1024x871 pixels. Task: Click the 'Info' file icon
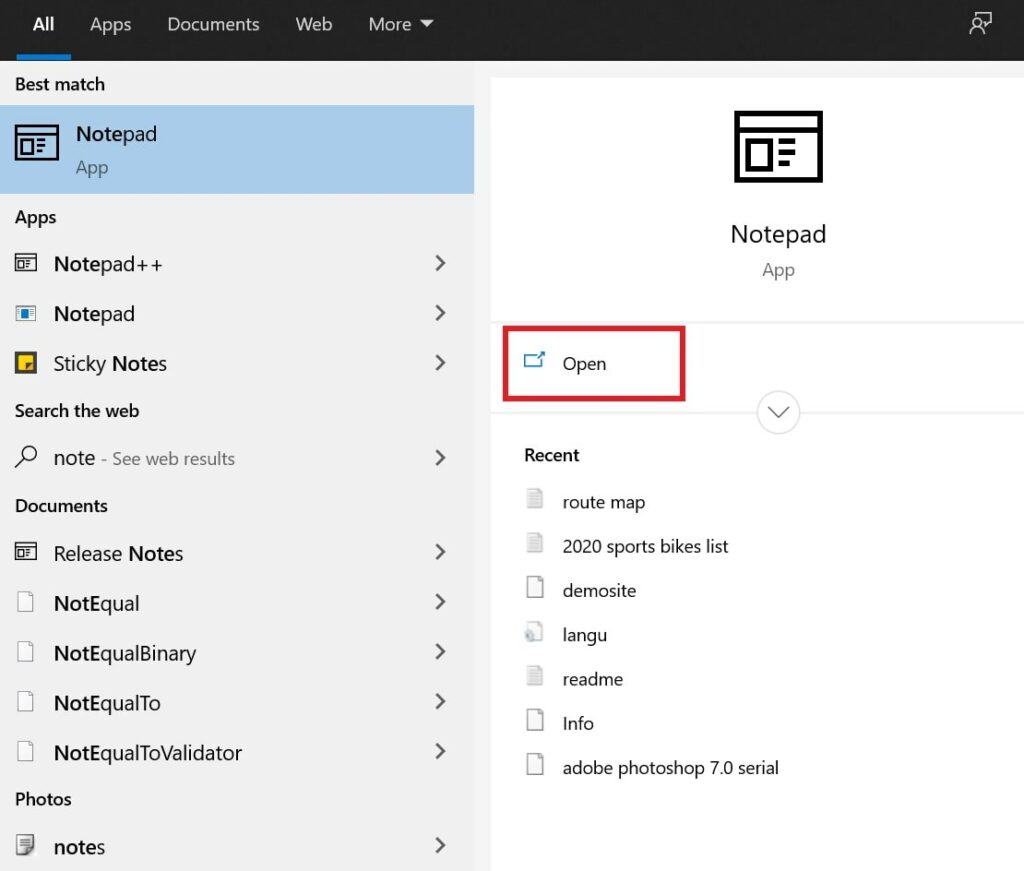[x=537, y=722]
